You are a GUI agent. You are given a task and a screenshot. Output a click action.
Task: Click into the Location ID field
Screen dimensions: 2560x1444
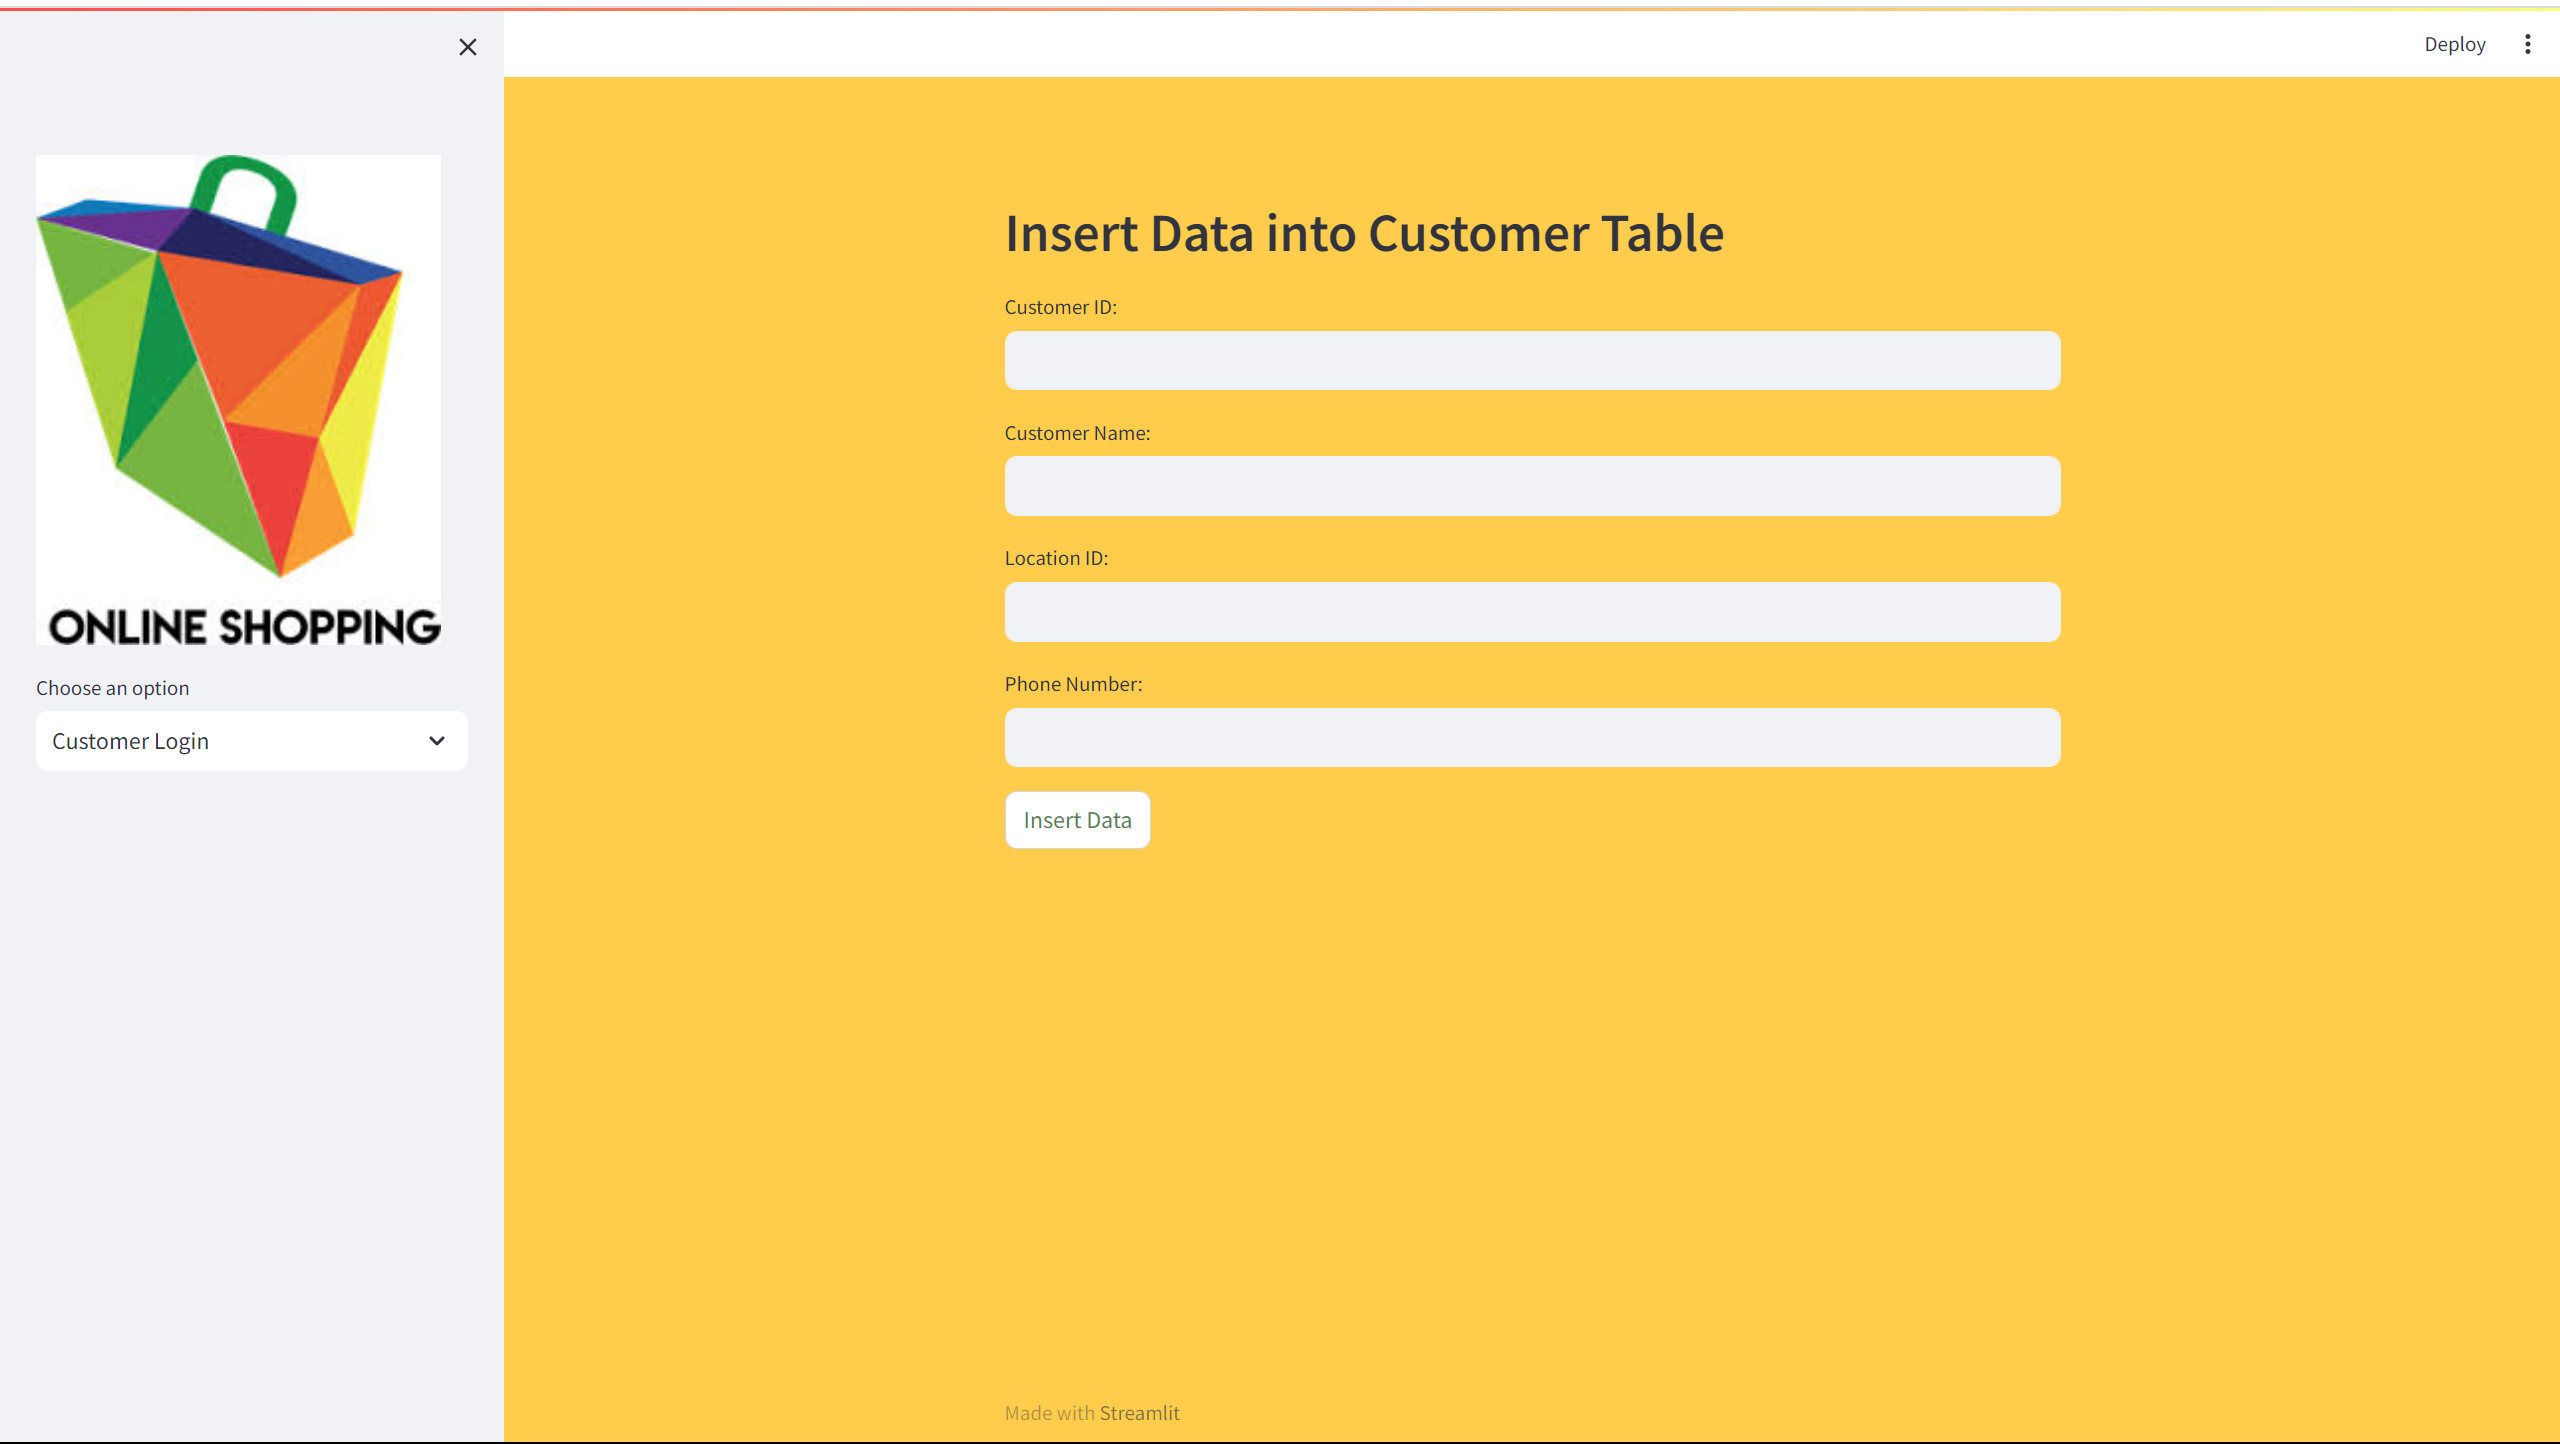click(1532, 612)
